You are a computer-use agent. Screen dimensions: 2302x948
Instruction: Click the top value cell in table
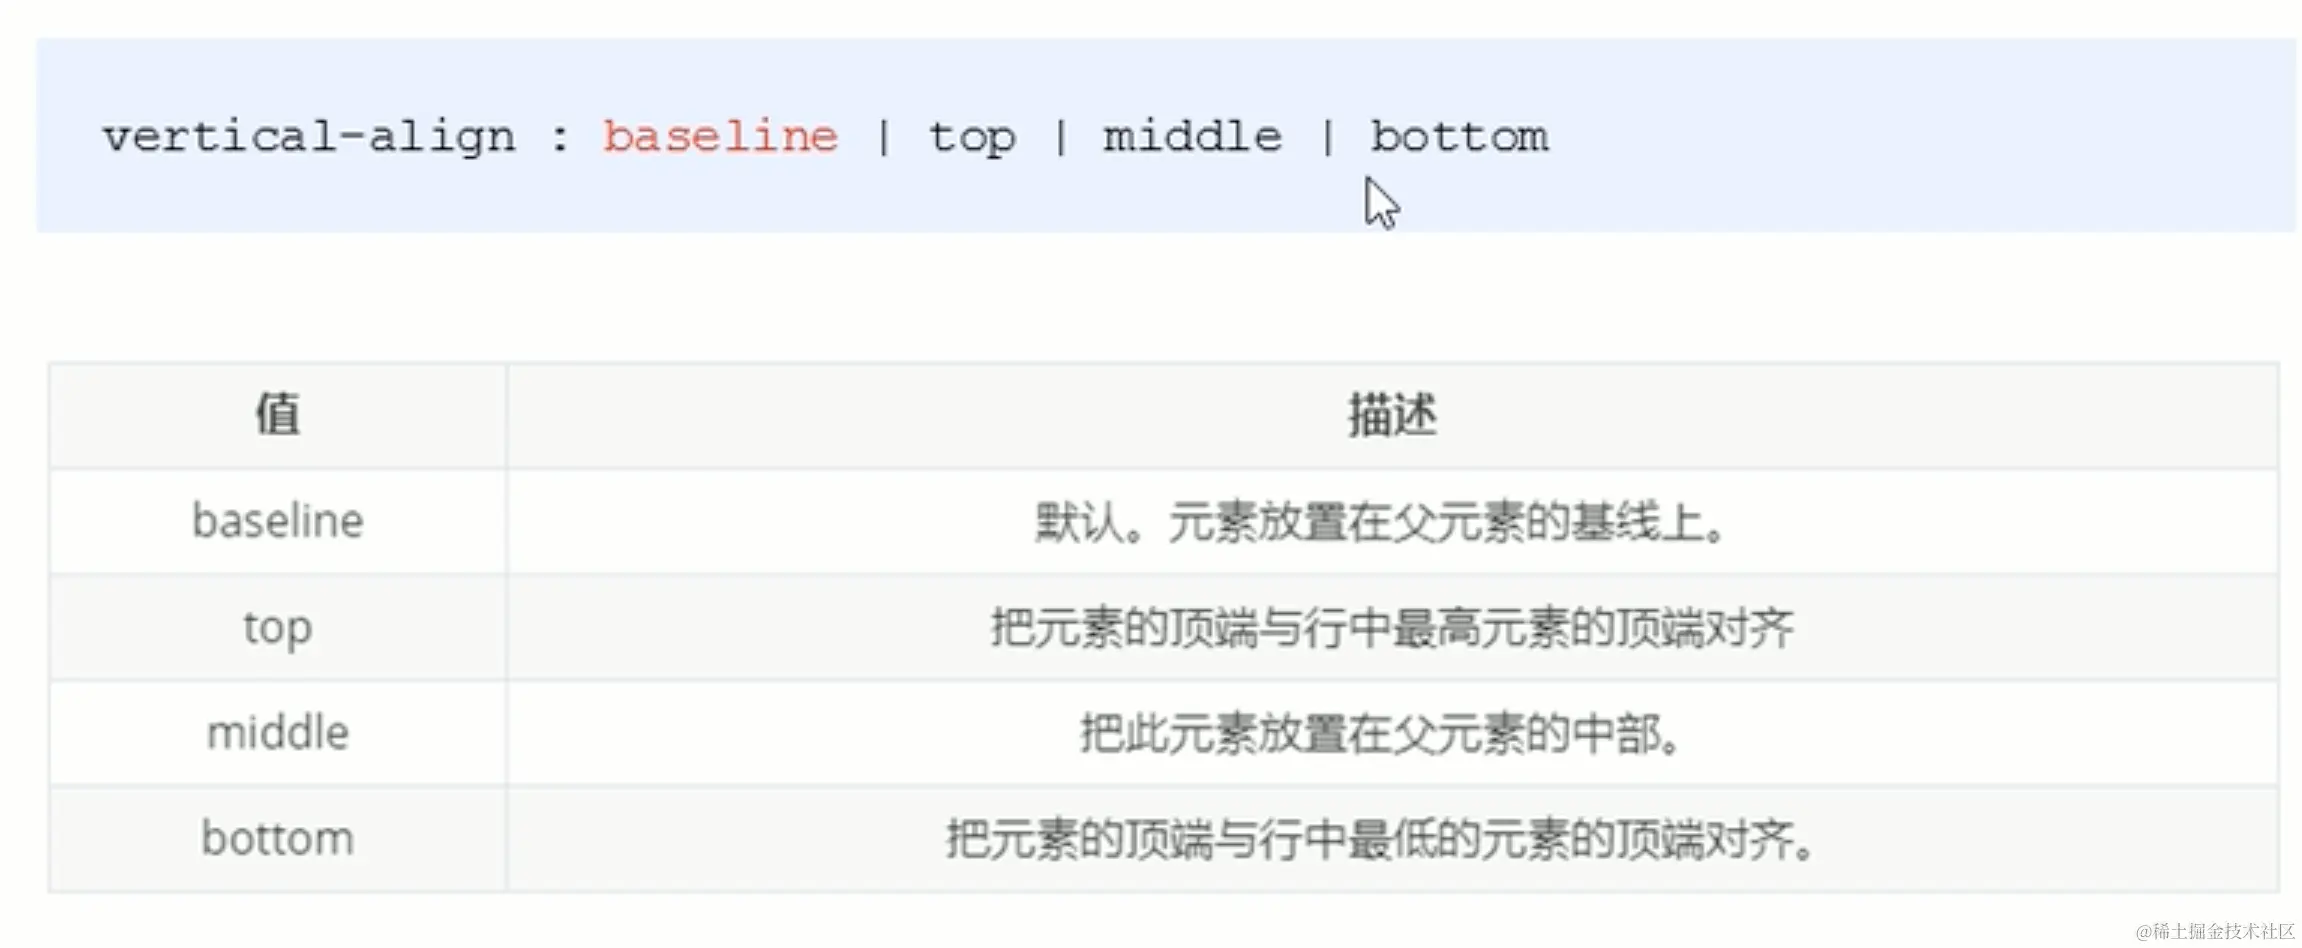pyautogui.click(x=278, y=629)
